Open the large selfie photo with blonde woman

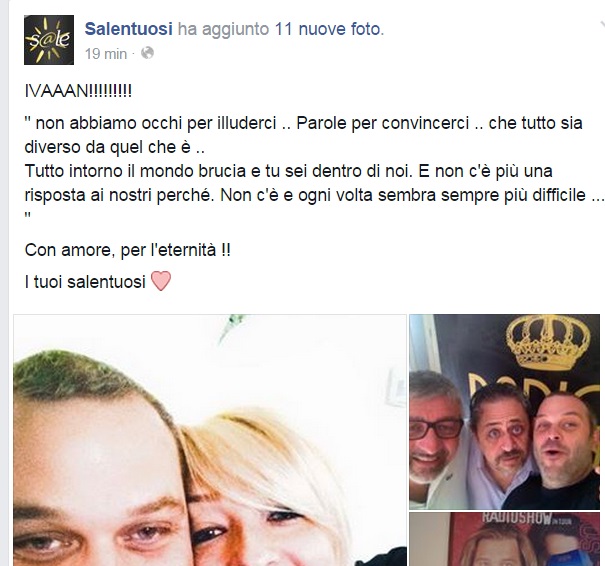[210, 440]
